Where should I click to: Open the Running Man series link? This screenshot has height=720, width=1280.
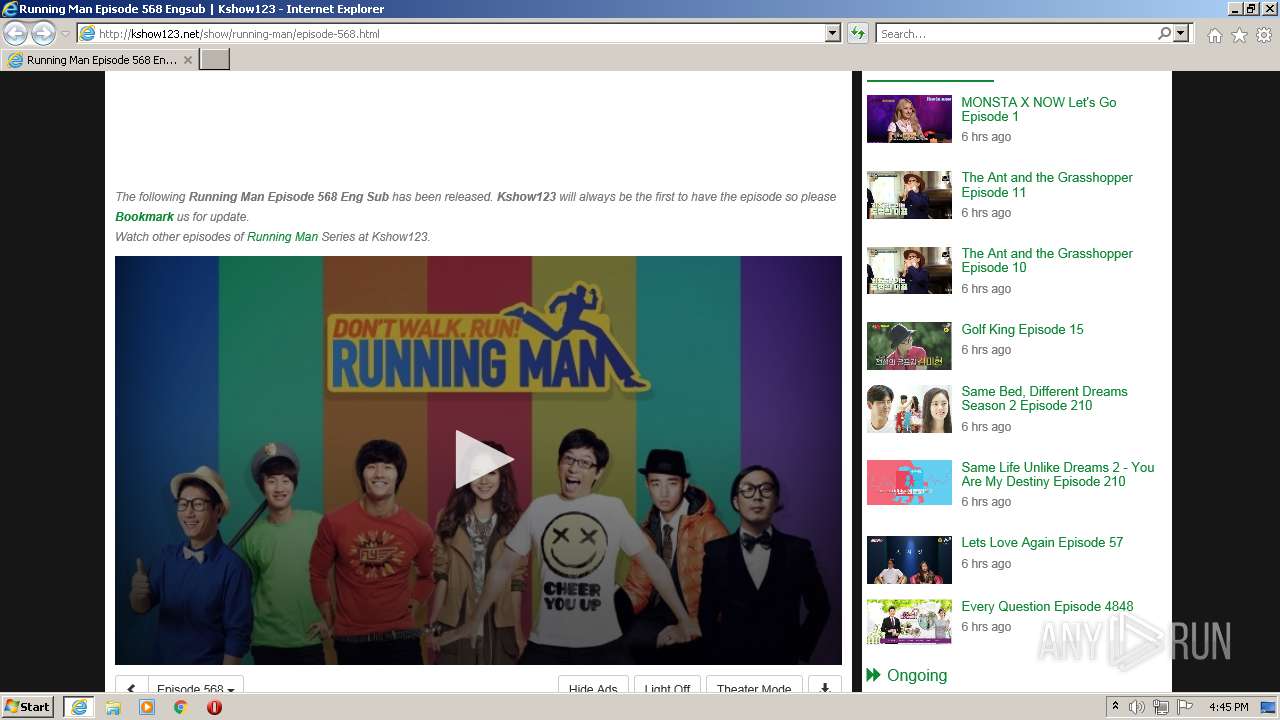282,237
